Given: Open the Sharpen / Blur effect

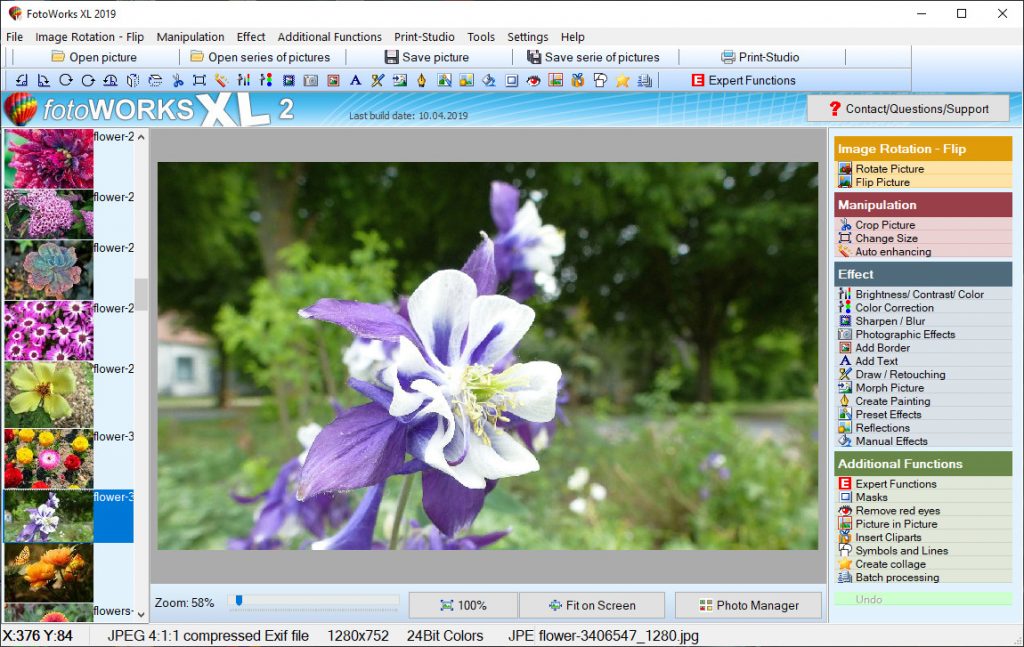Looking at the screenshot, I should pos(884,320).
